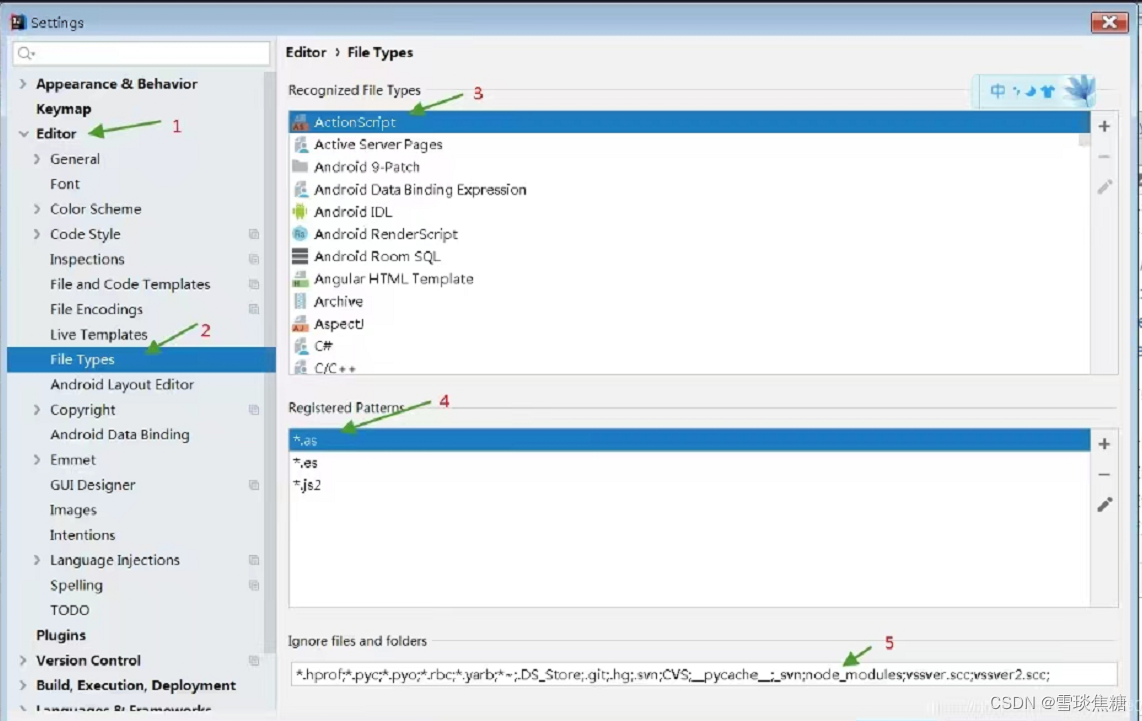Click the input method shirt skin icon

[1047, 91]
